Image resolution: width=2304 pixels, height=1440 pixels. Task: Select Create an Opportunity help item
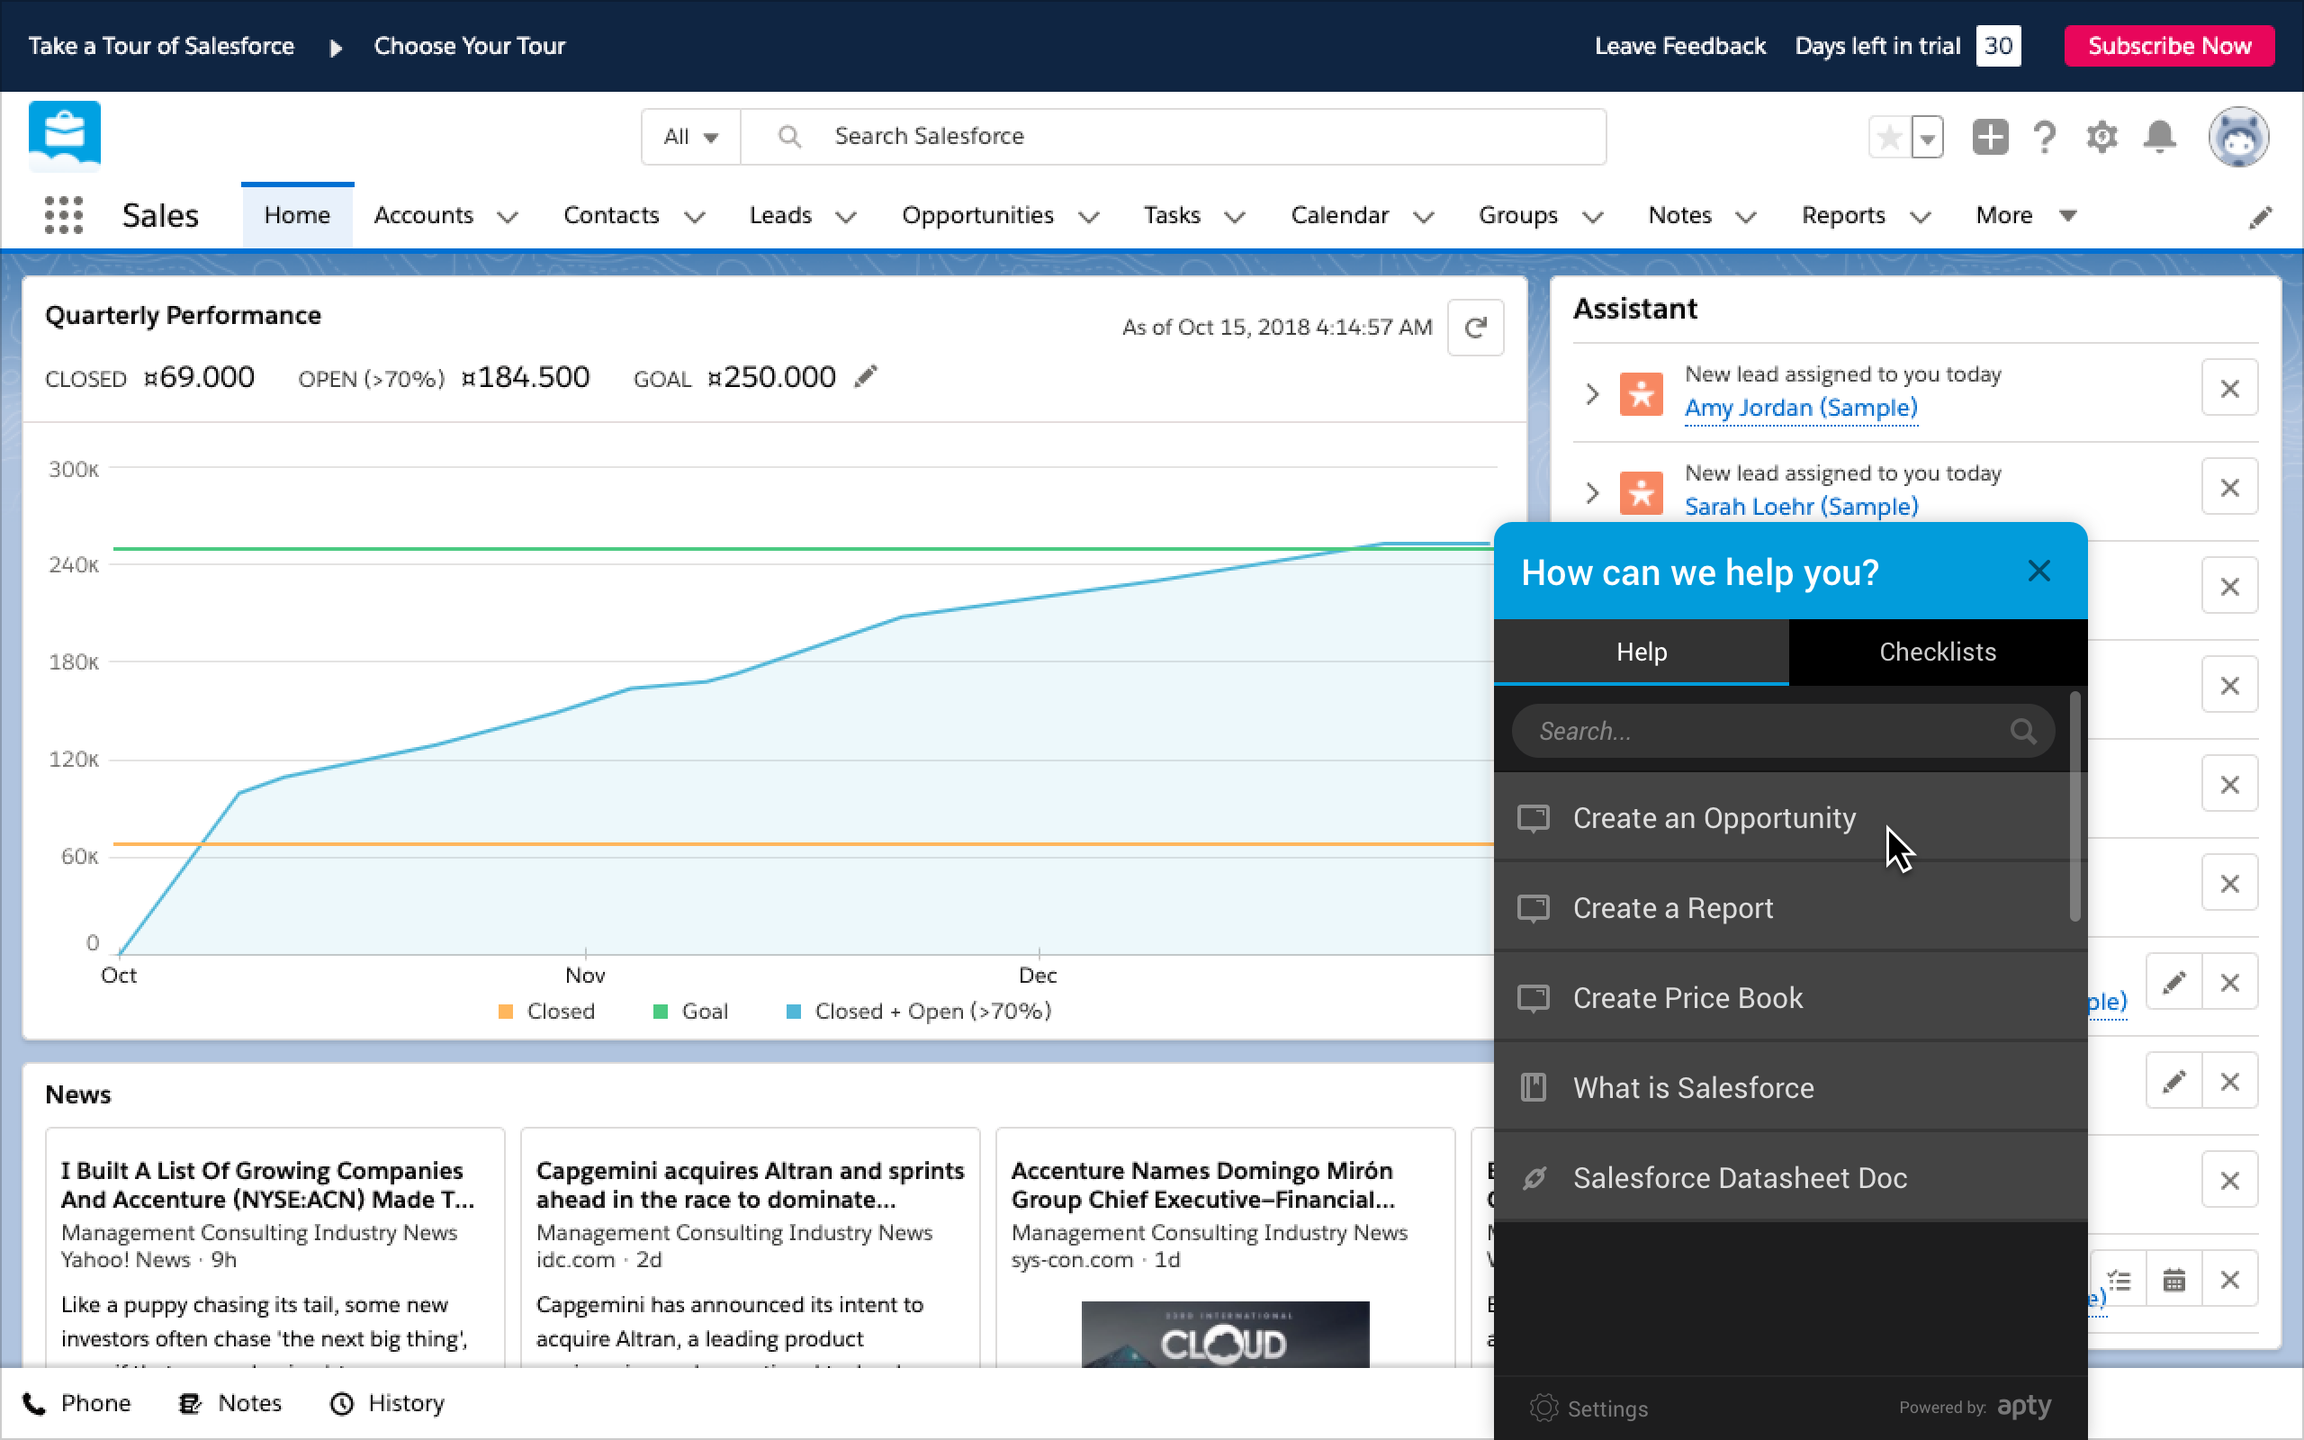point(1714,818)
